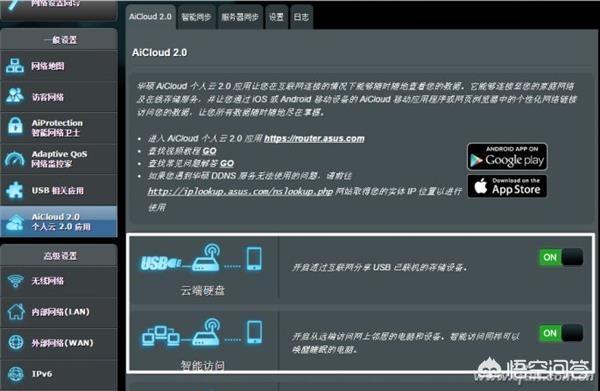Open LAN house icon in sidebar

coord(16,311)
